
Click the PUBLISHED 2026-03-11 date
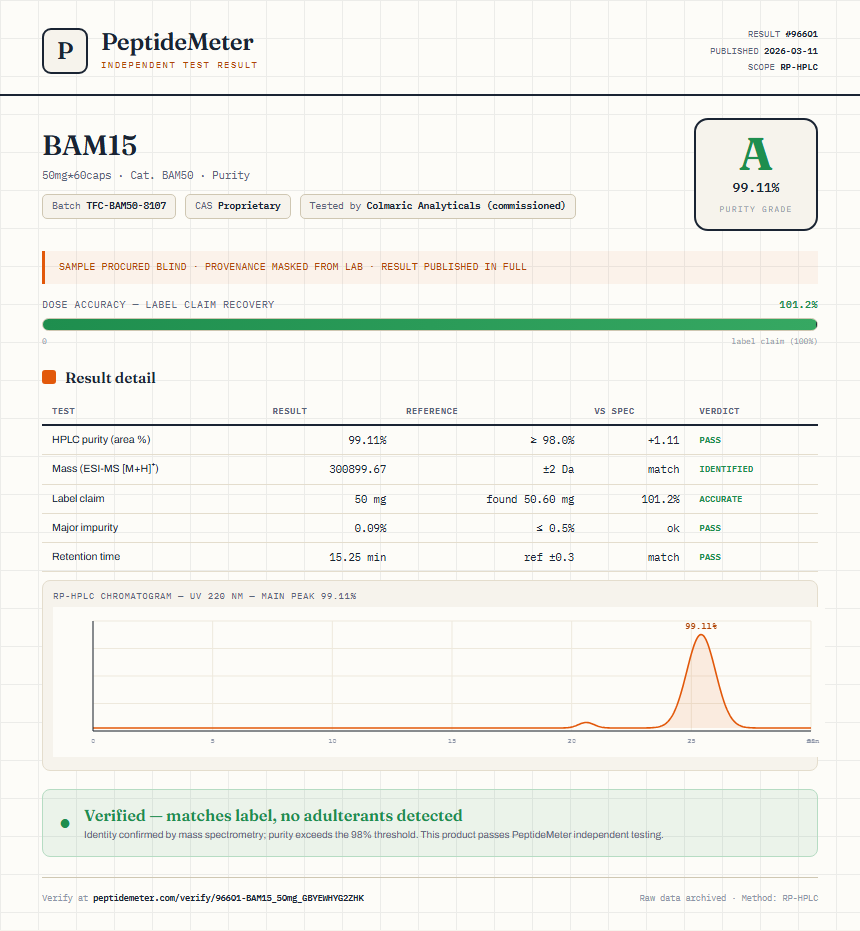[764, 51]
